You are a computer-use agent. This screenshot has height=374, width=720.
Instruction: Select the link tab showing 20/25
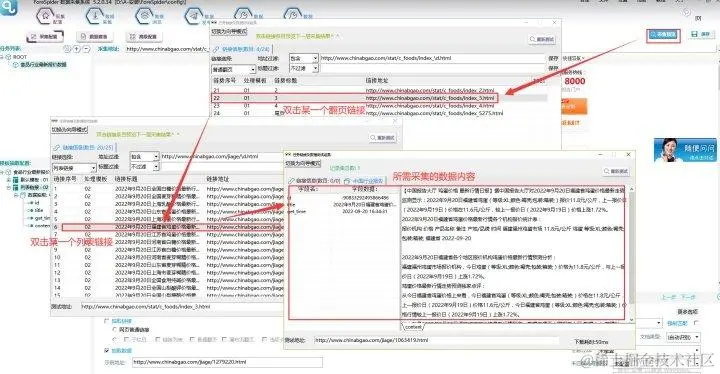pos(83,147)
